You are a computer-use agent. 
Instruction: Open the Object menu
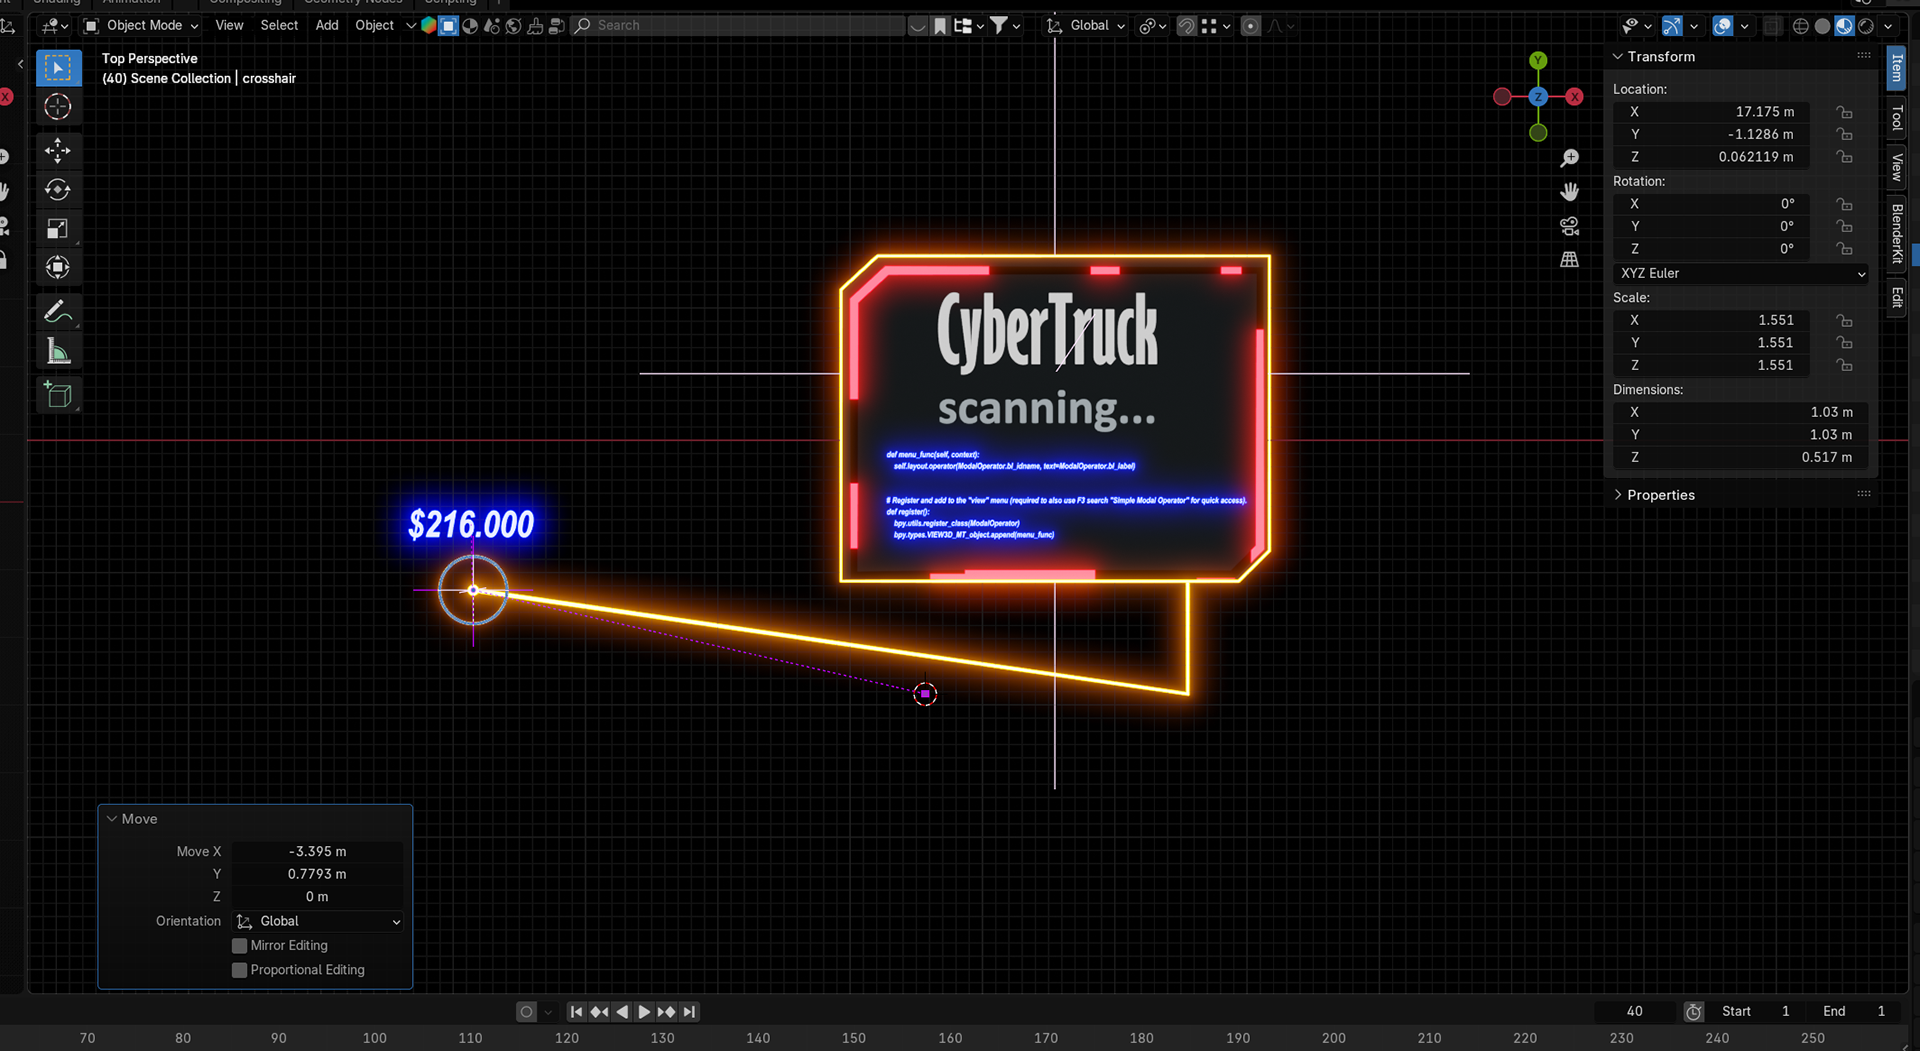(375, 26)
